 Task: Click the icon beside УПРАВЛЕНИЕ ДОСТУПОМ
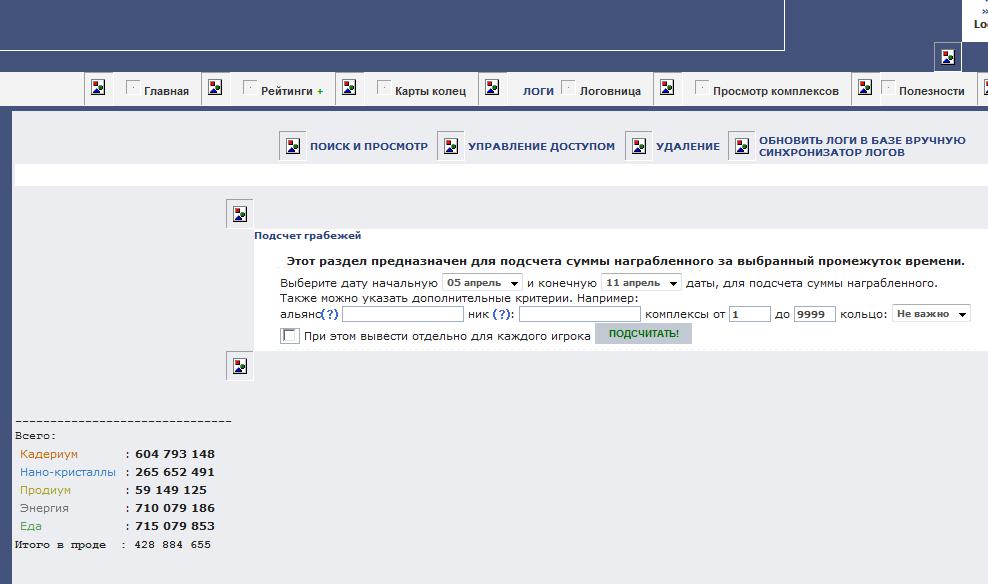(451, 146)
